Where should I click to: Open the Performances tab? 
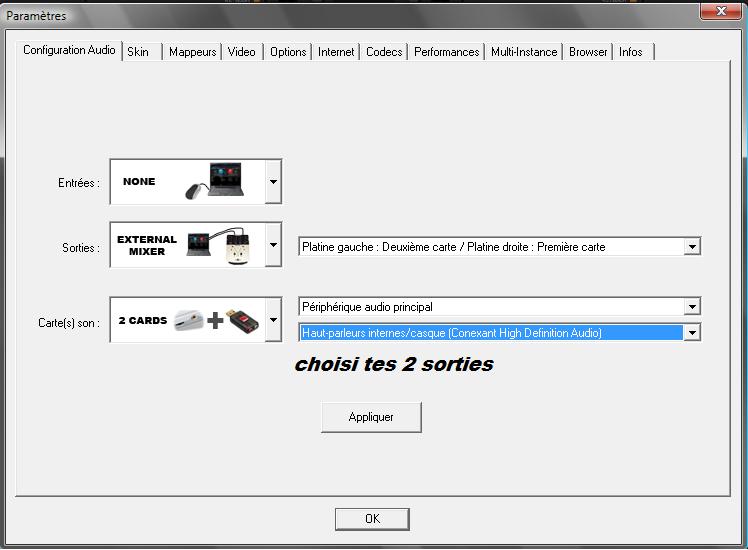[447, 52]
